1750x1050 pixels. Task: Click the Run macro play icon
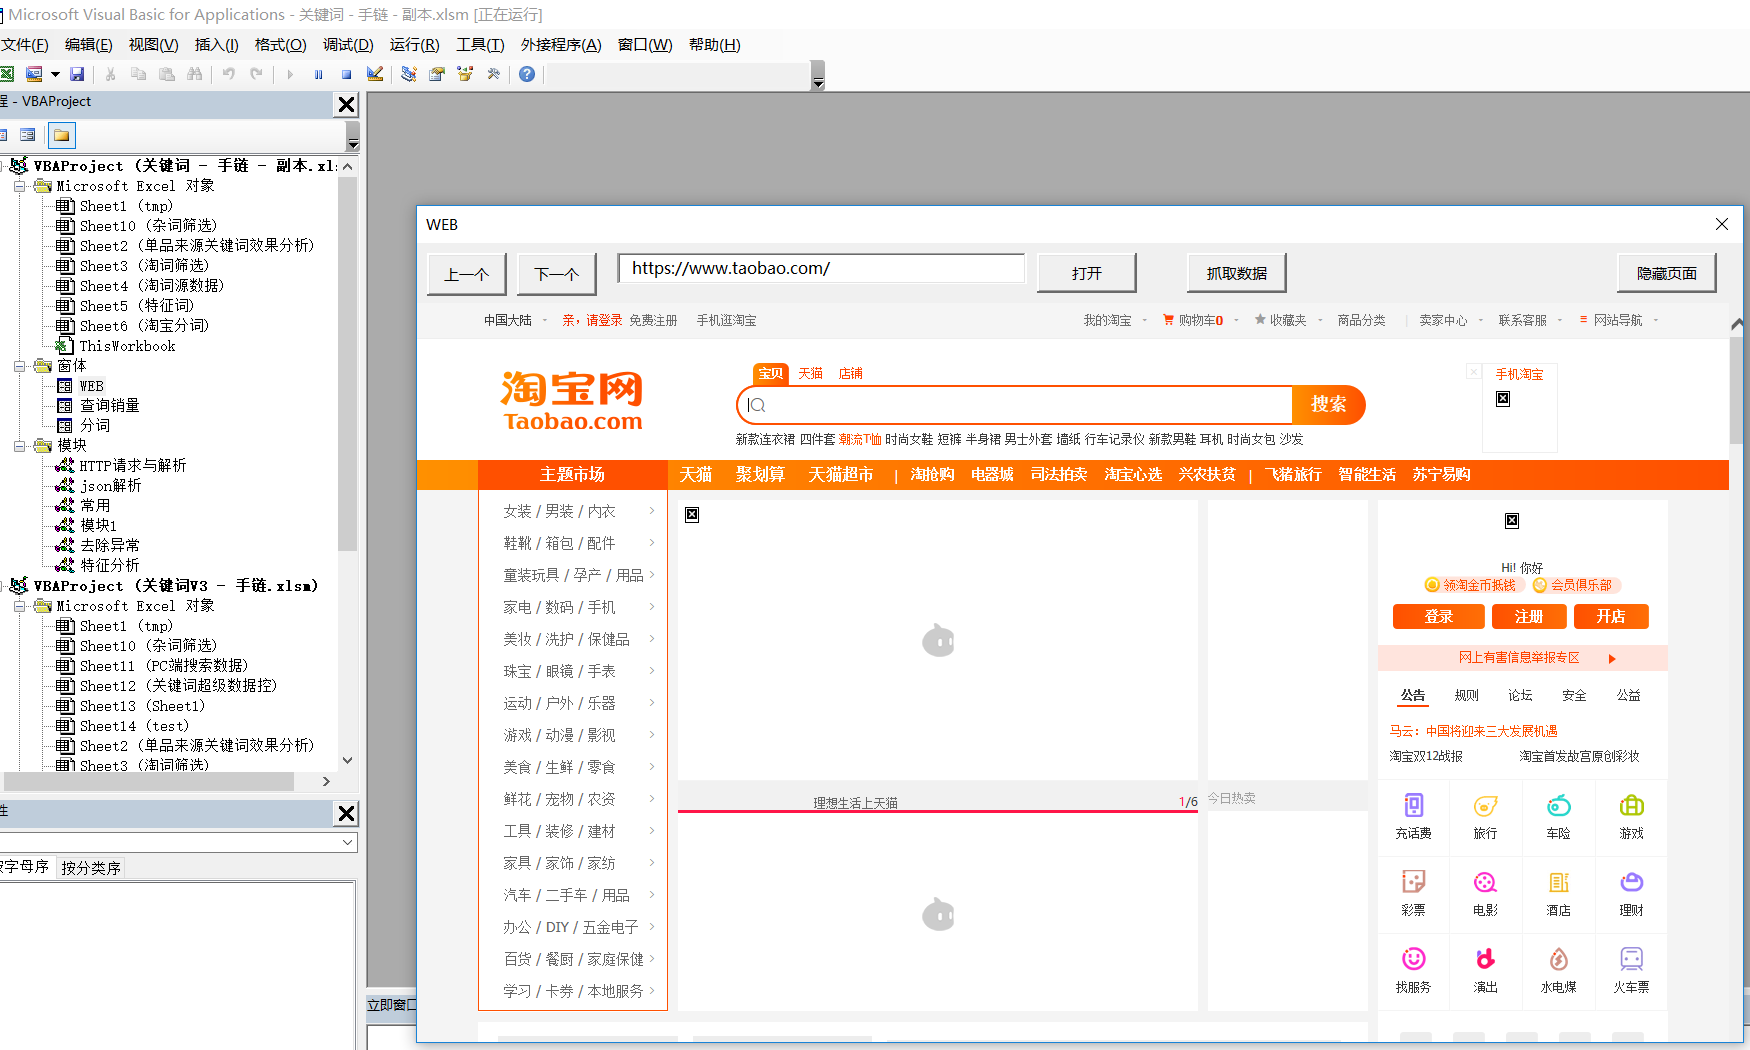pyautogui.click(x=290, y=74)
